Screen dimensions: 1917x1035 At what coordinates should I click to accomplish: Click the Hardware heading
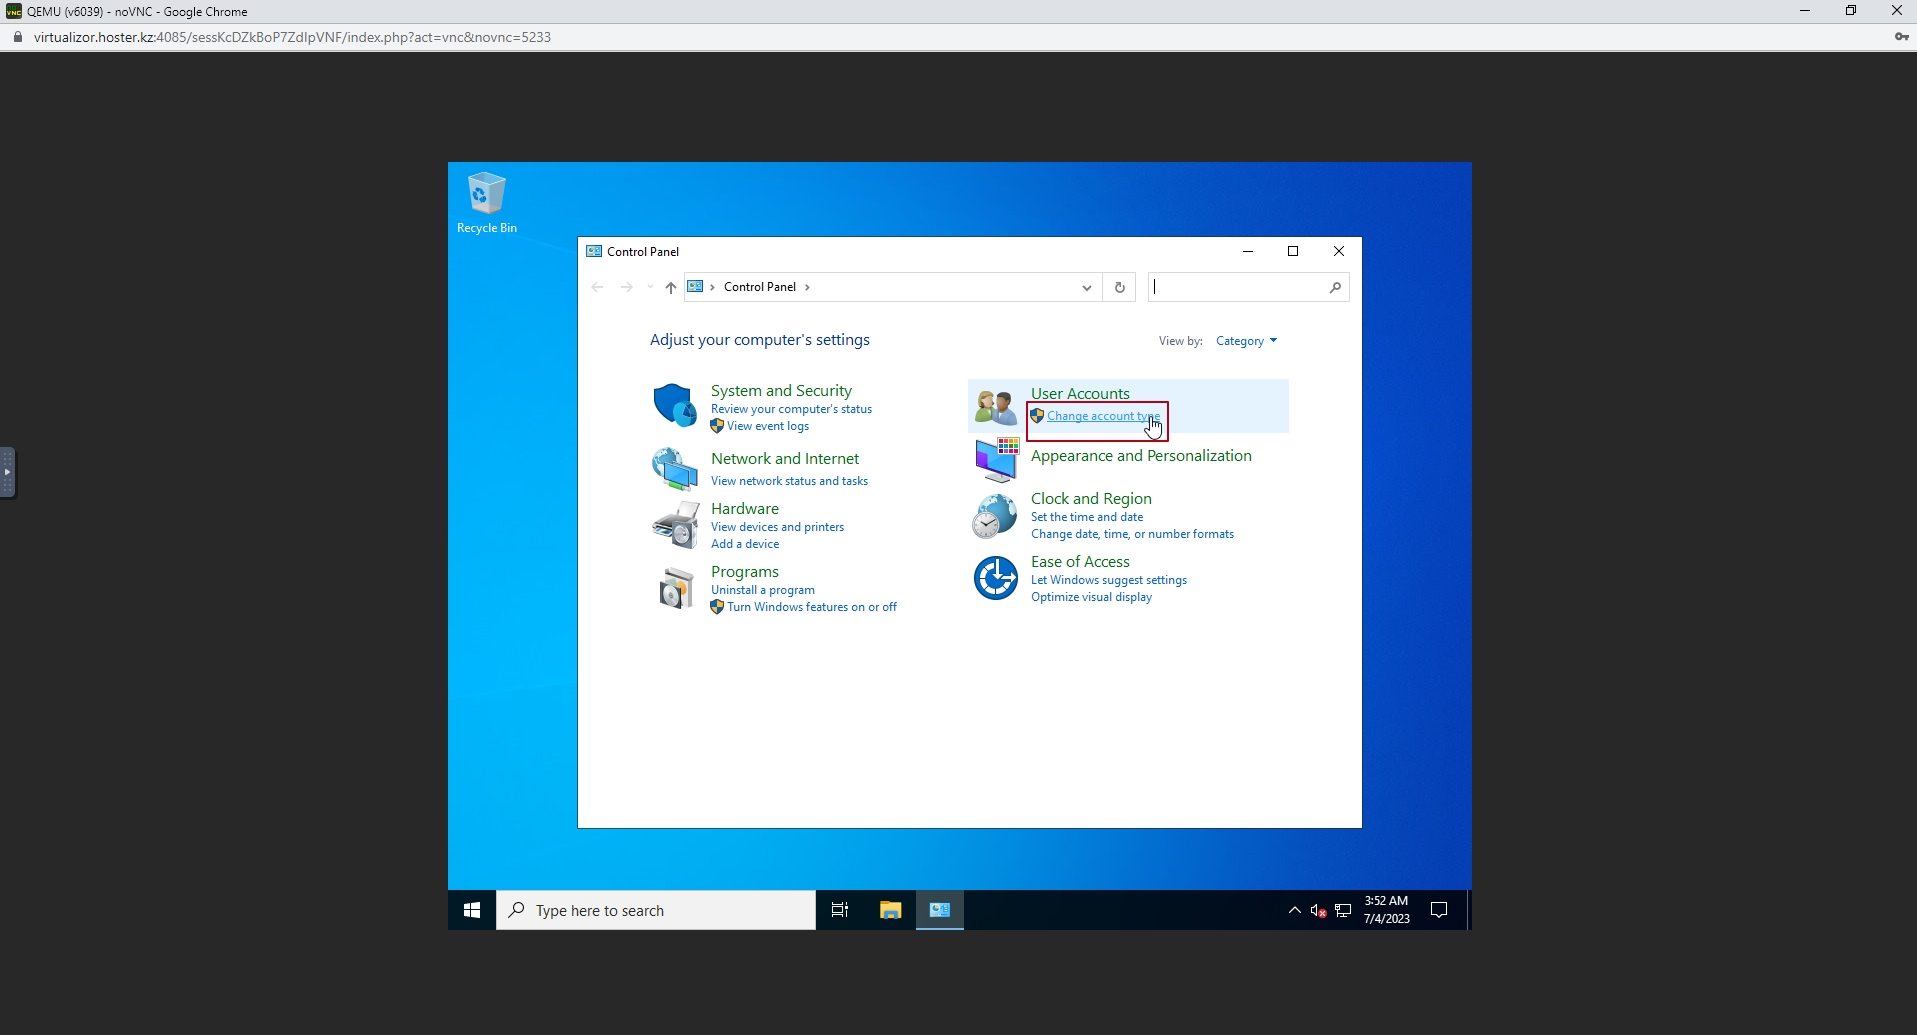click(x=745, y=509)
